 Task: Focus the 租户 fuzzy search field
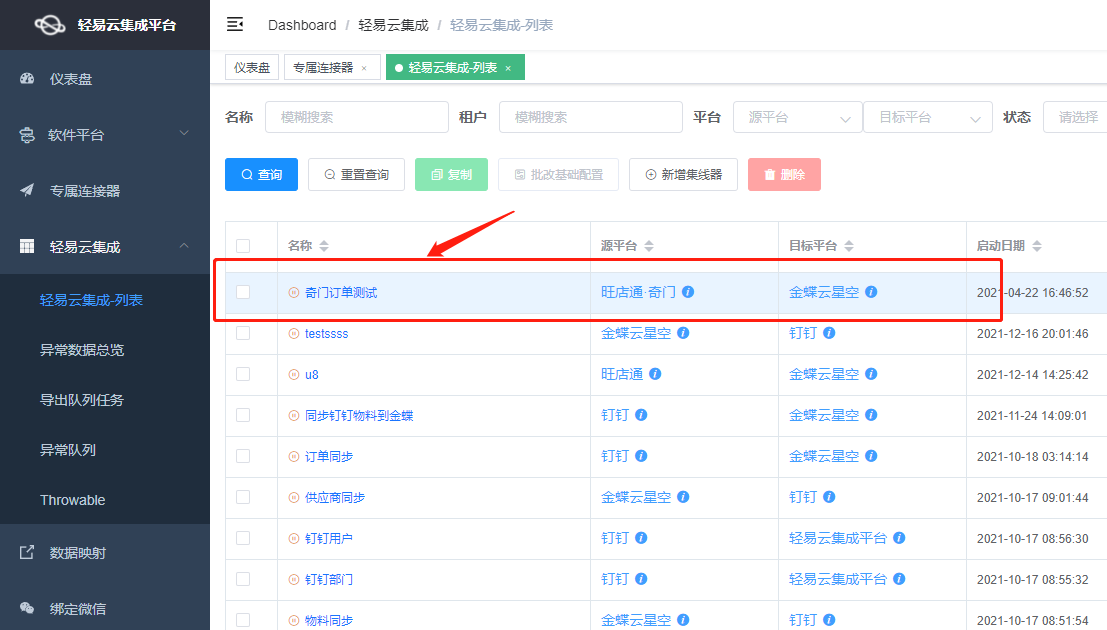[x=591, y=117]
